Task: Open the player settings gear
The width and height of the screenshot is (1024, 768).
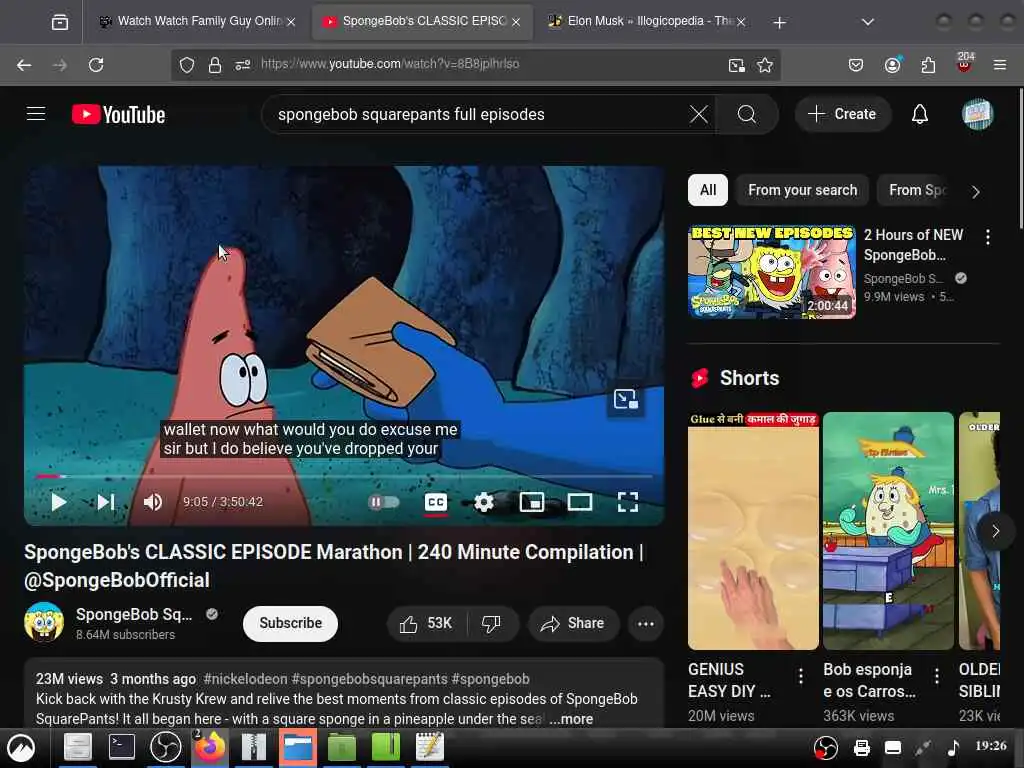Action: pyautogui.click(x=484, y=502)
